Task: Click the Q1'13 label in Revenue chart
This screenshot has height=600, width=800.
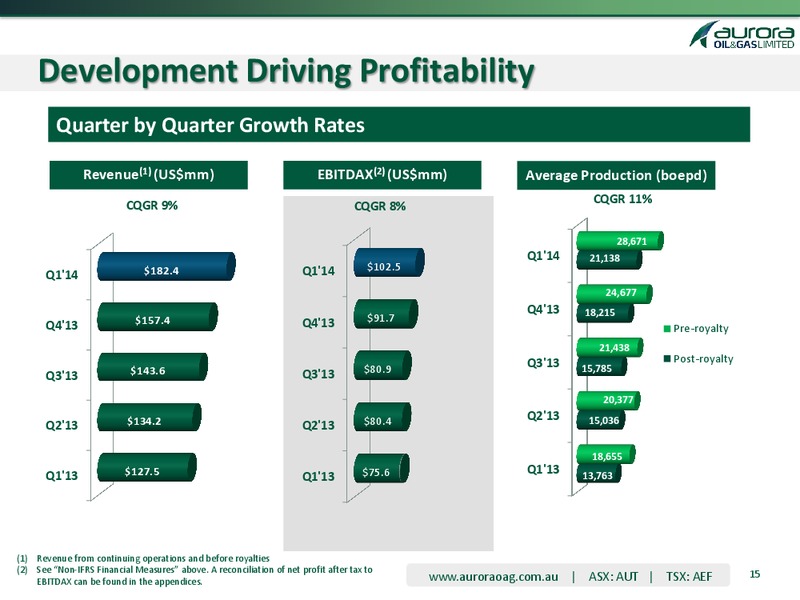Action: click(62, 476)
